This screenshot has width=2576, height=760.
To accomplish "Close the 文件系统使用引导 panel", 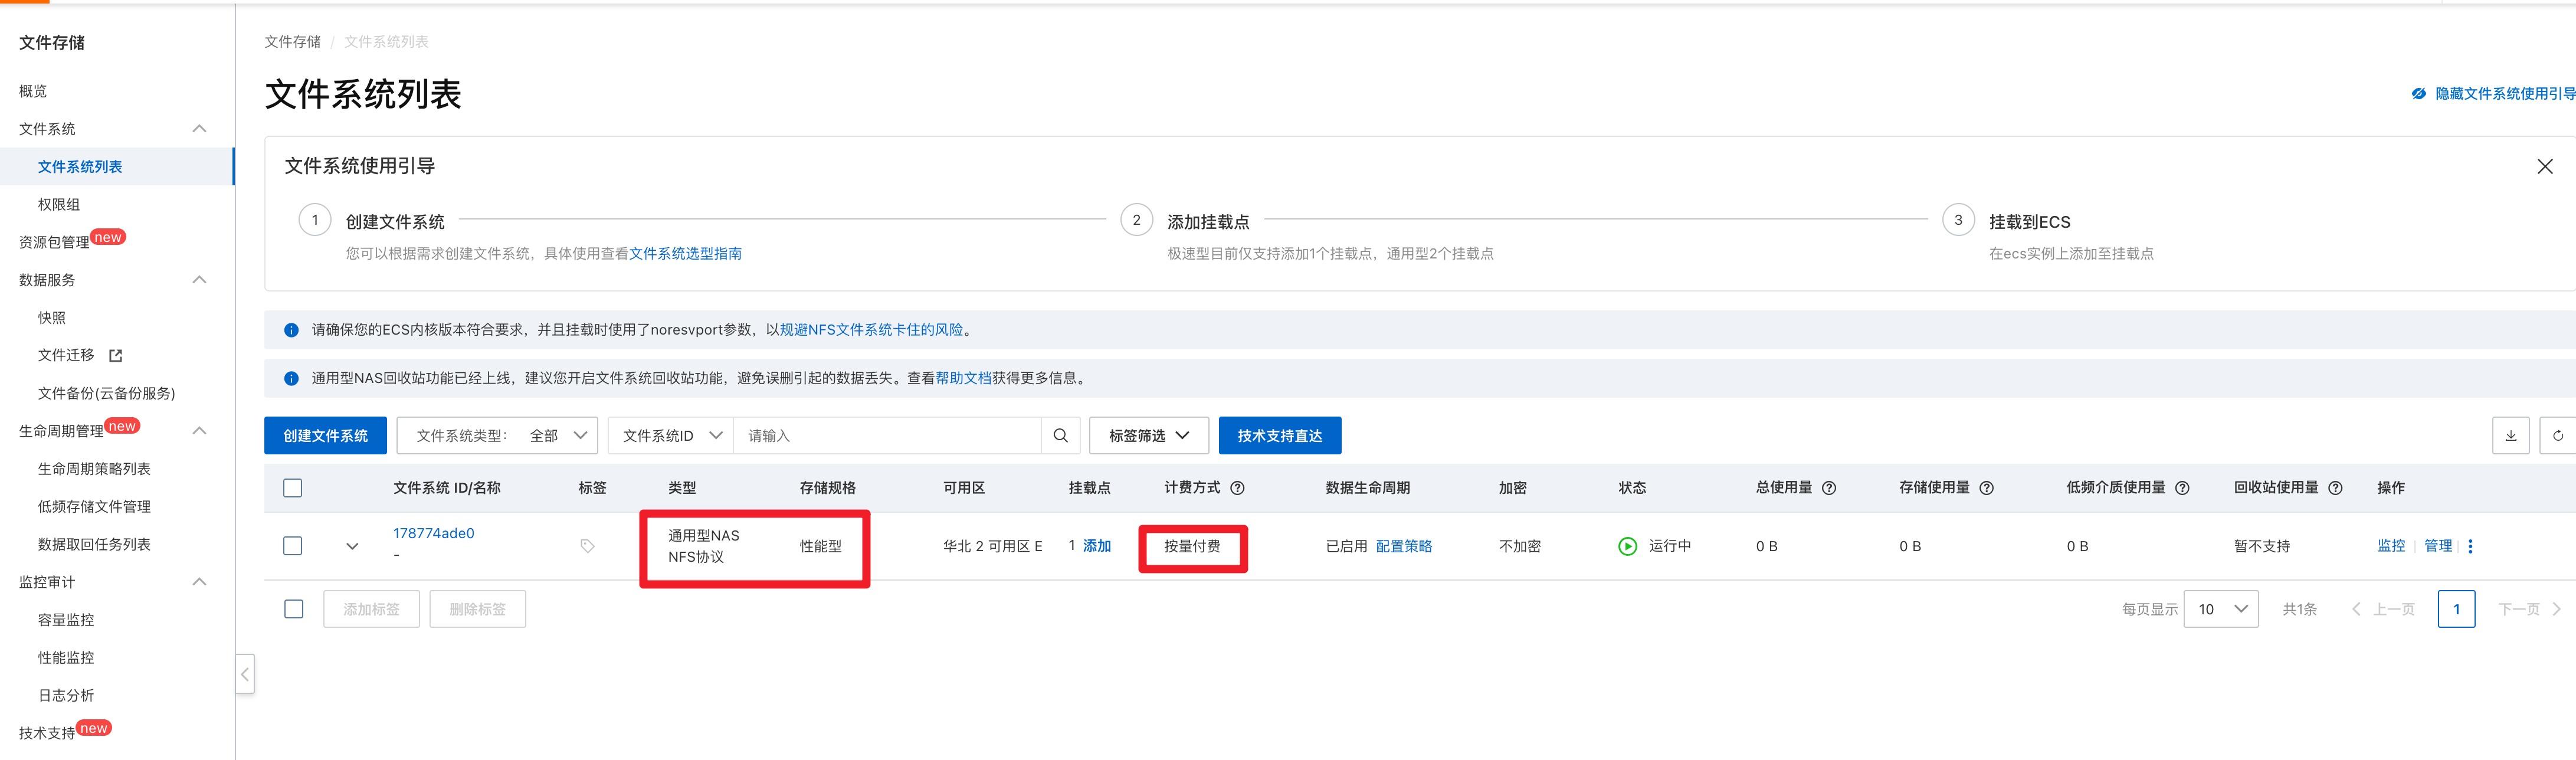I will (x=2544, y=166).
